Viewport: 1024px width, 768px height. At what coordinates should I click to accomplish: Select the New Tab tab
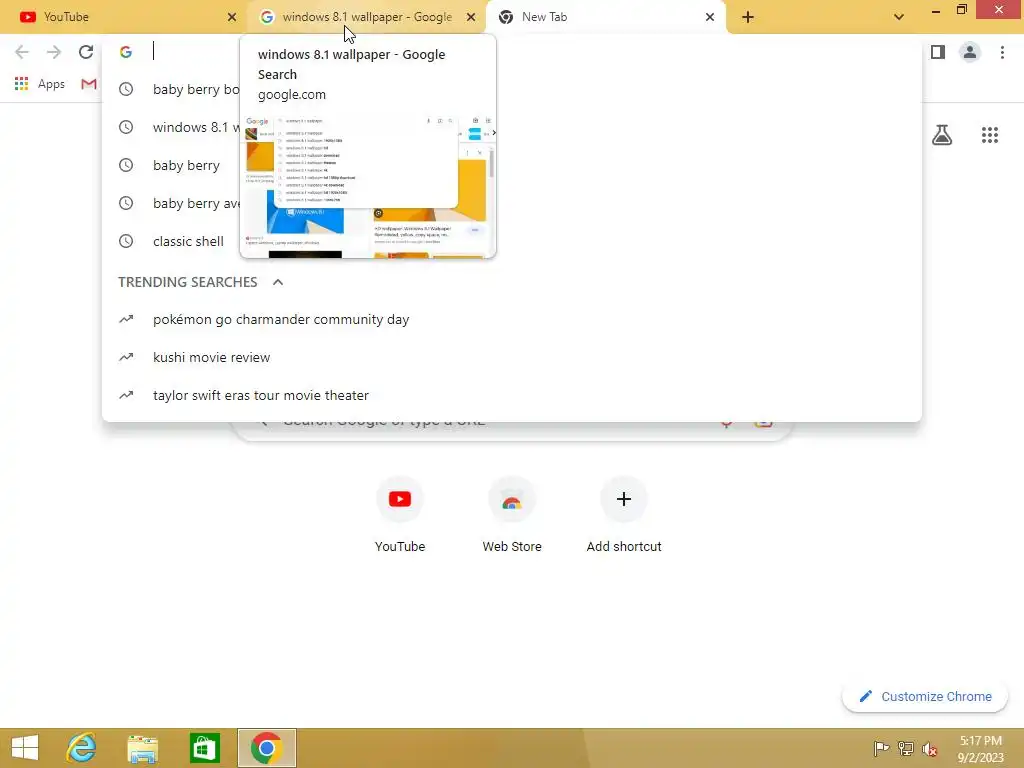[x=606, y=17]
